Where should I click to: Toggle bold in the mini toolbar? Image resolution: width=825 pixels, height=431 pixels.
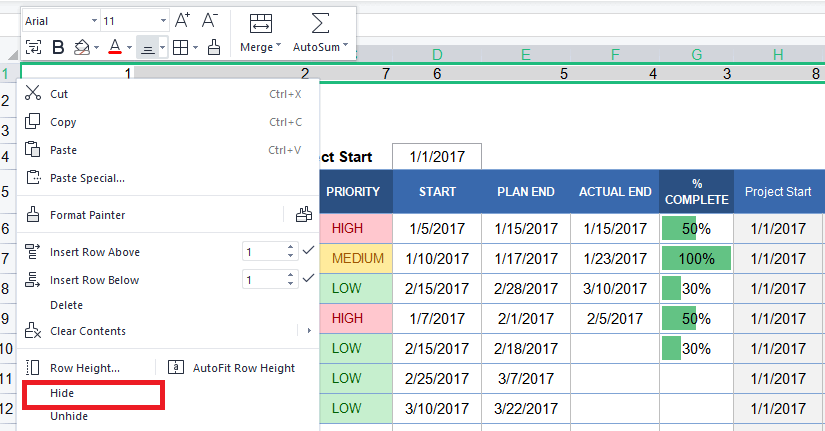pyautogui.click(x=58, y=46)
